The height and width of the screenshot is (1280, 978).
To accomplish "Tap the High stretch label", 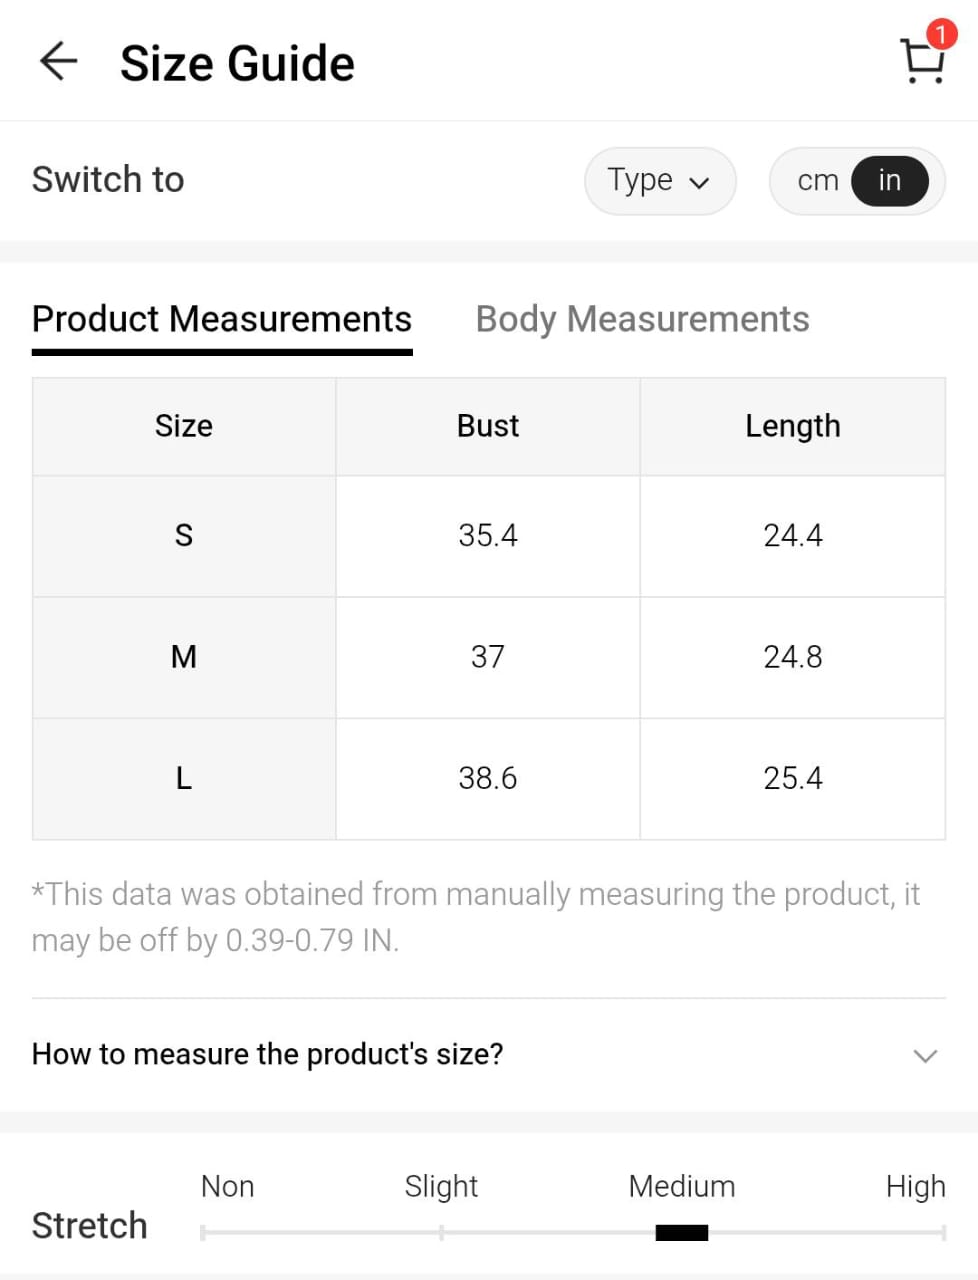I will (915, 1187).
